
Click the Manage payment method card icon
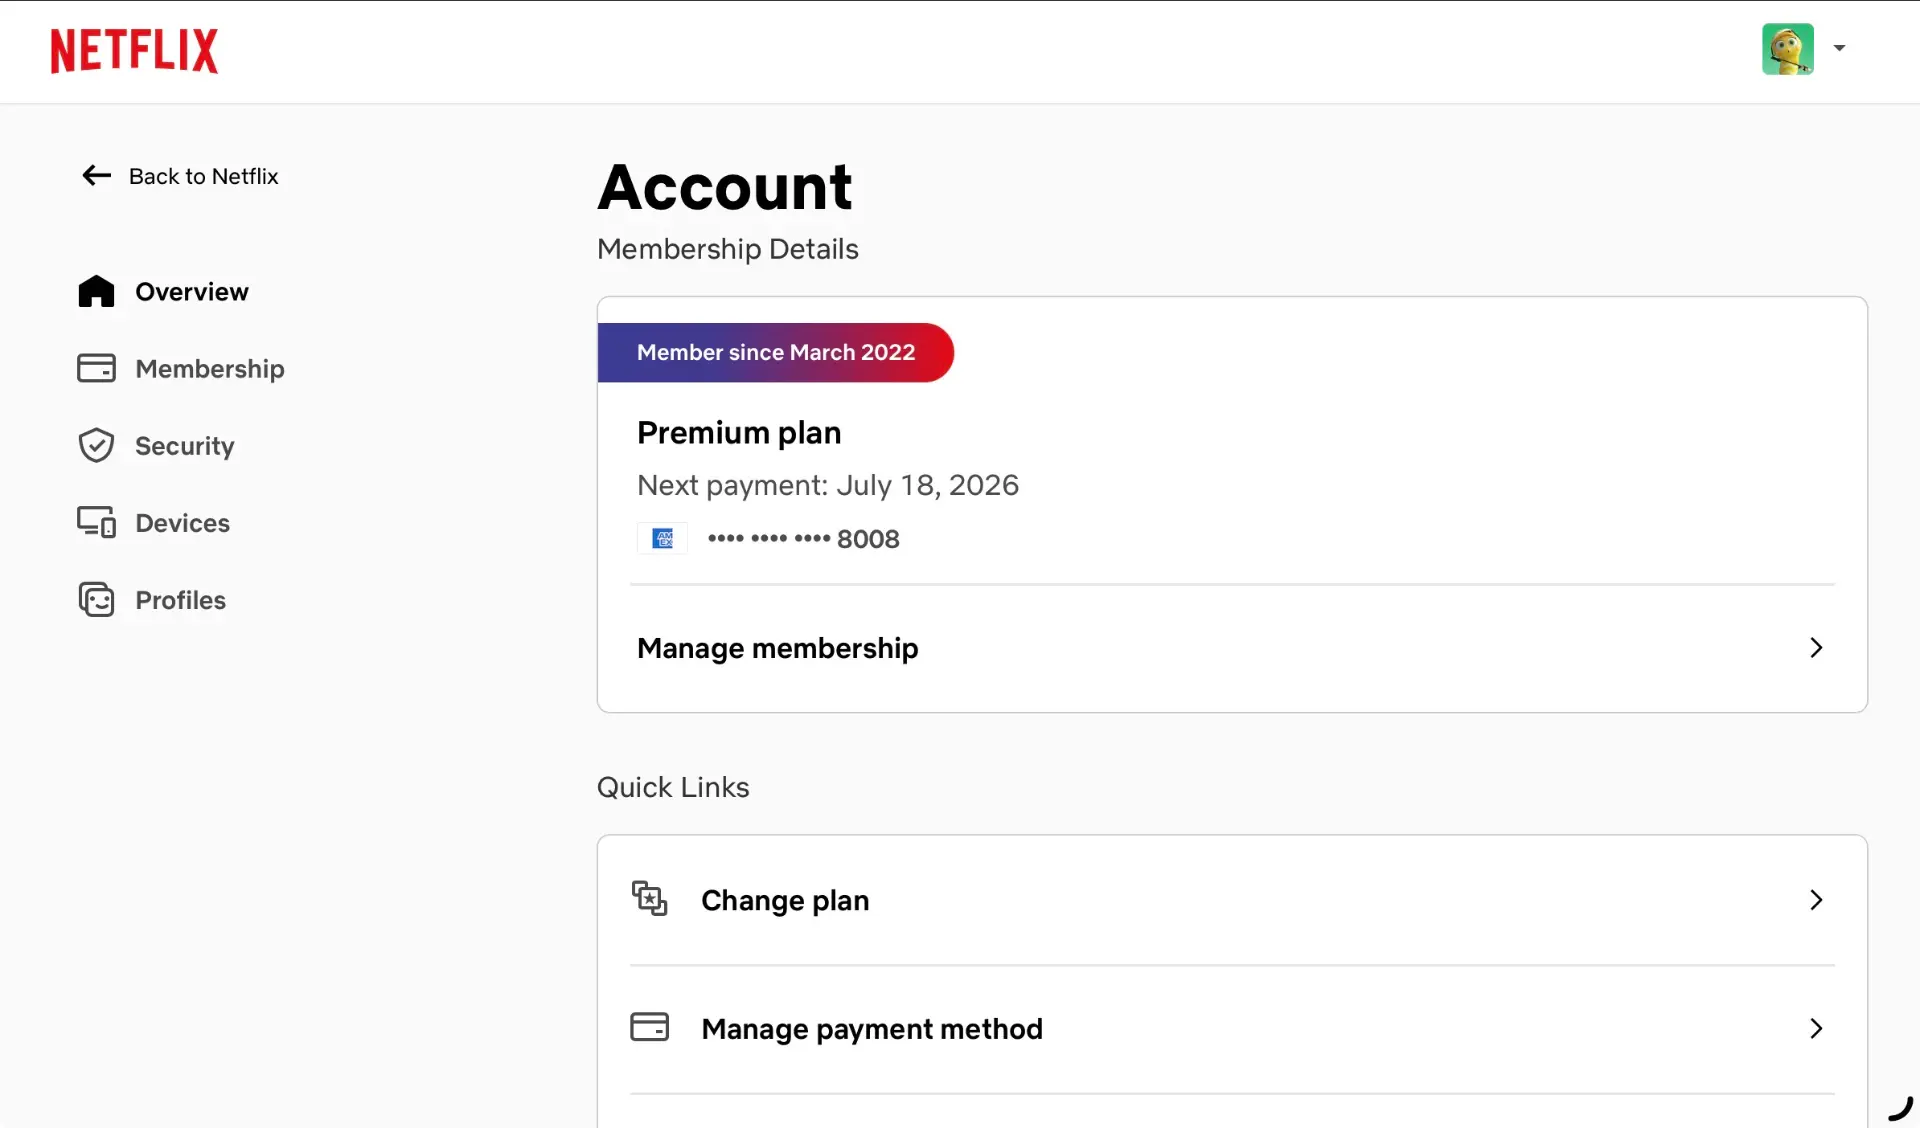tap(649, 1027)
